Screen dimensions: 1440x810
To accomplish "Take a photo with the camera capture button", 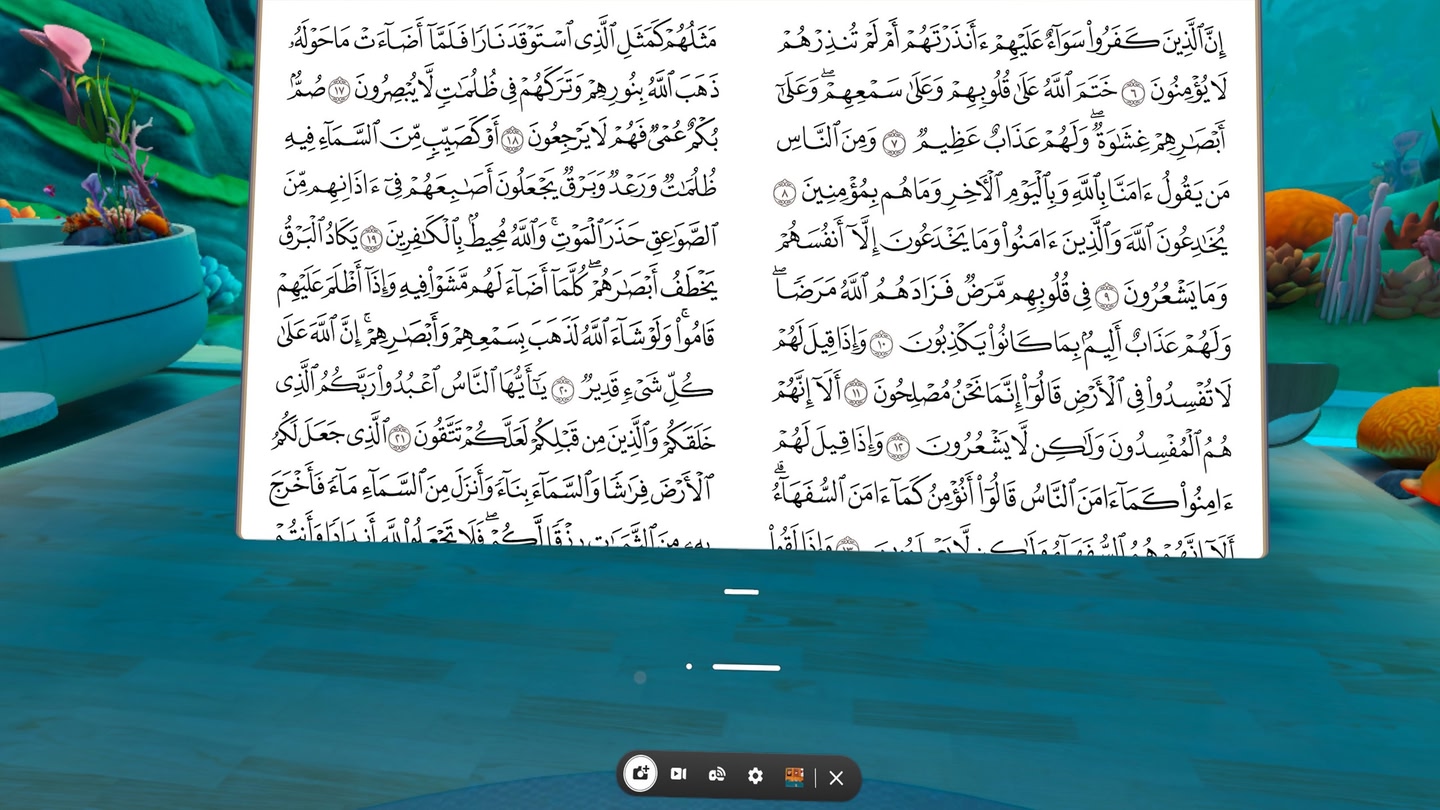I will [x=640, y=774].
